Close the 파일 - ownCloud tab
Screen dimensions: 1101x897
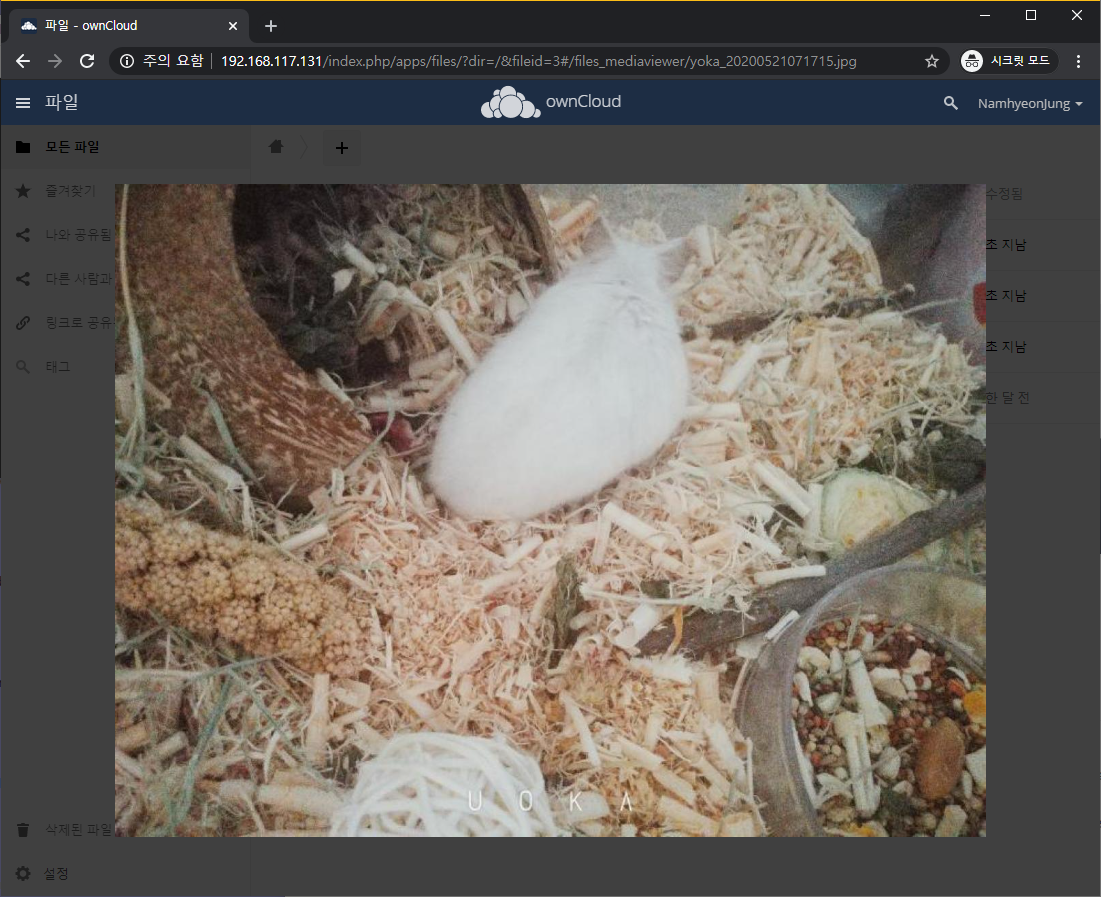click(233, 26)
